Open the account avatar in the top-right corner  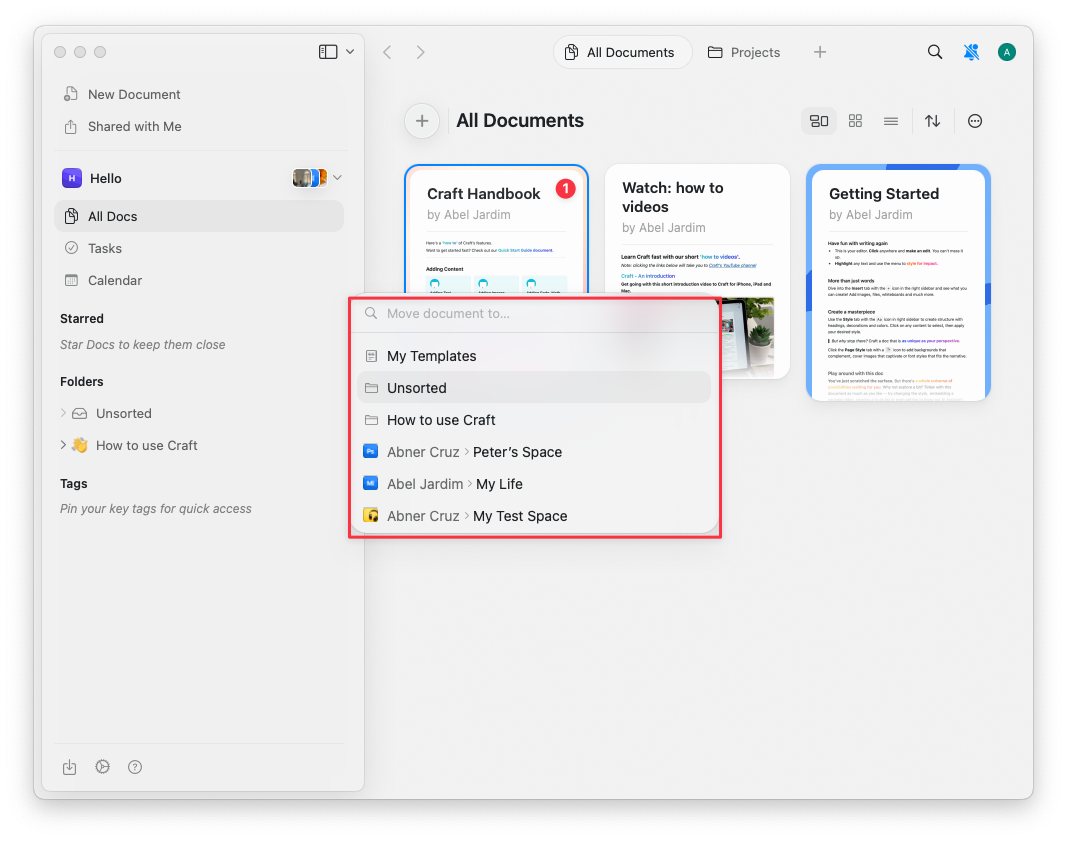coord(1006,51)
